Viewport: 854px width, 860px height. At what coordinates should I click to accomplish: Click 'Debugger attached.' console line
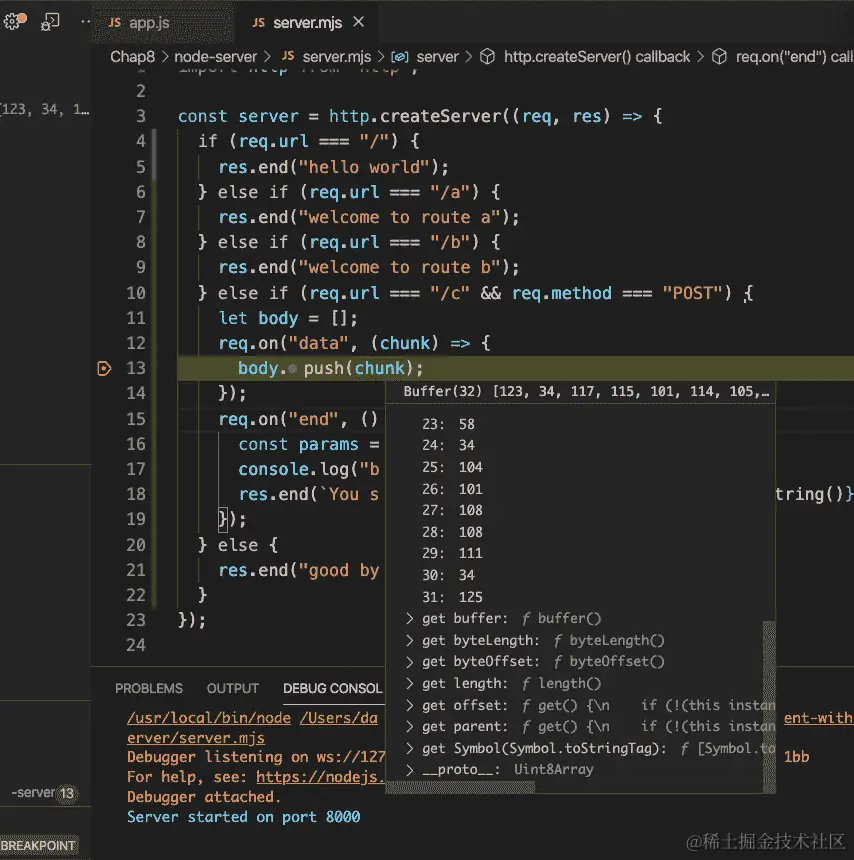pyautogui.click(x=203, y=797)
